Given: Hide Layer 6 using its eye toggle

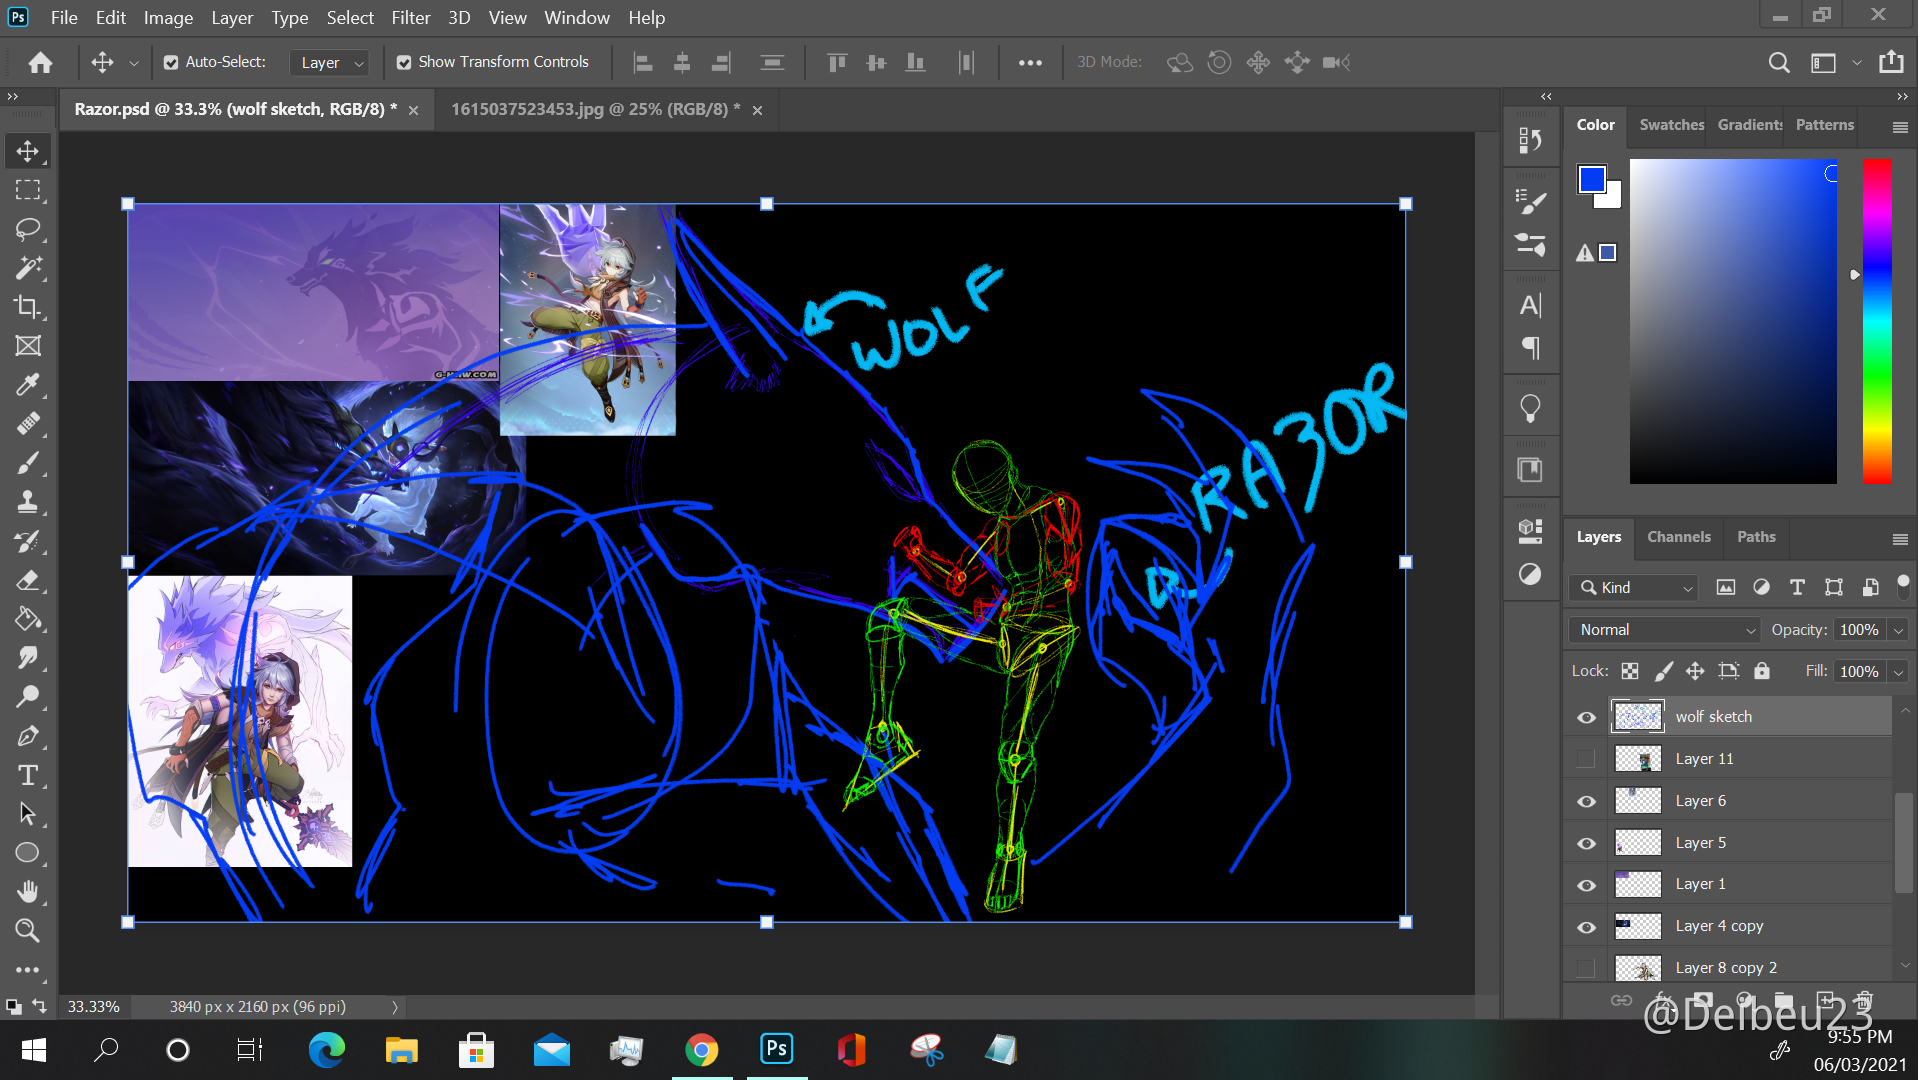Looking at the screenshot, I should [x=1586, y=801].
